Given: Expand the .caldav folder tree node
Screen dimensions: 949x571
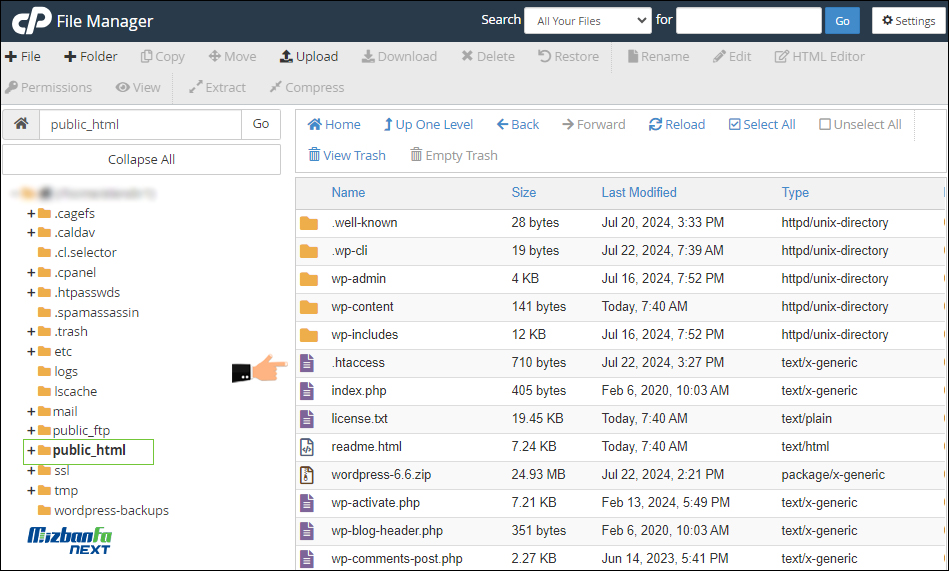Looking at the screenshot, I should coord(31,233).
